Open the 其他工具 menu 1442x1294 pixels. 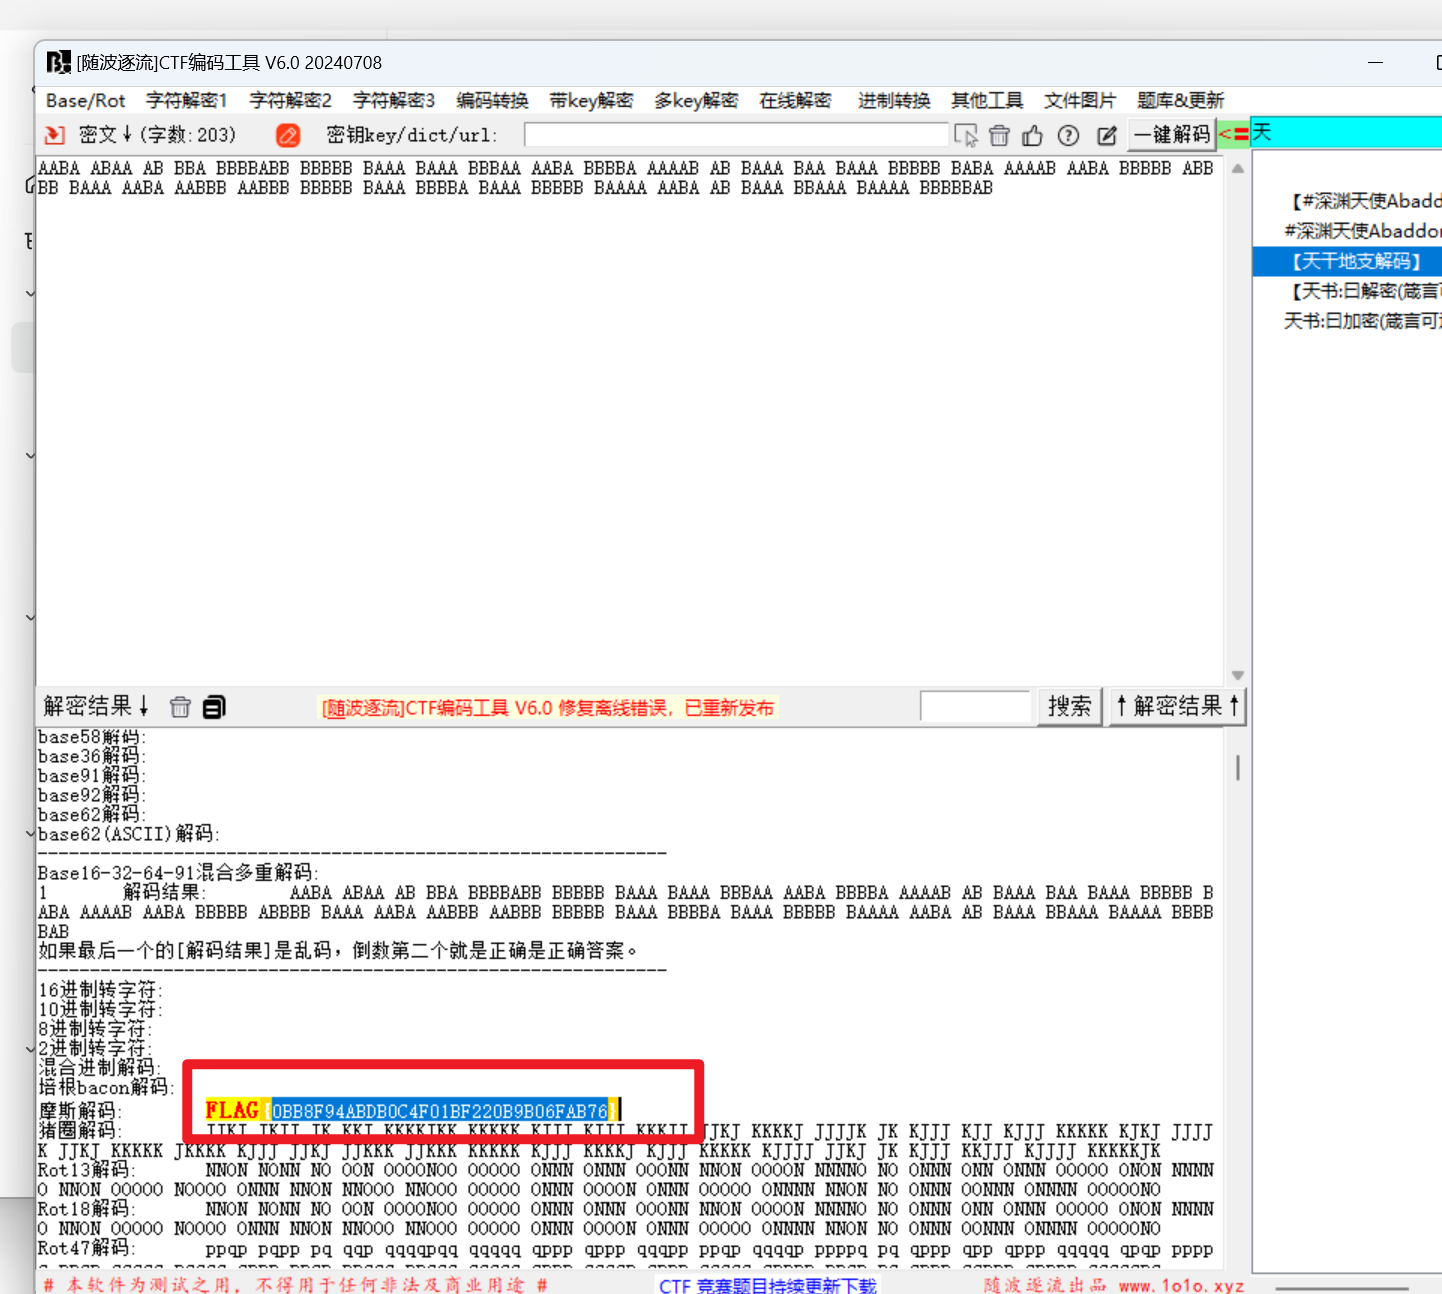pyautogui.click(x=987, y=100)
